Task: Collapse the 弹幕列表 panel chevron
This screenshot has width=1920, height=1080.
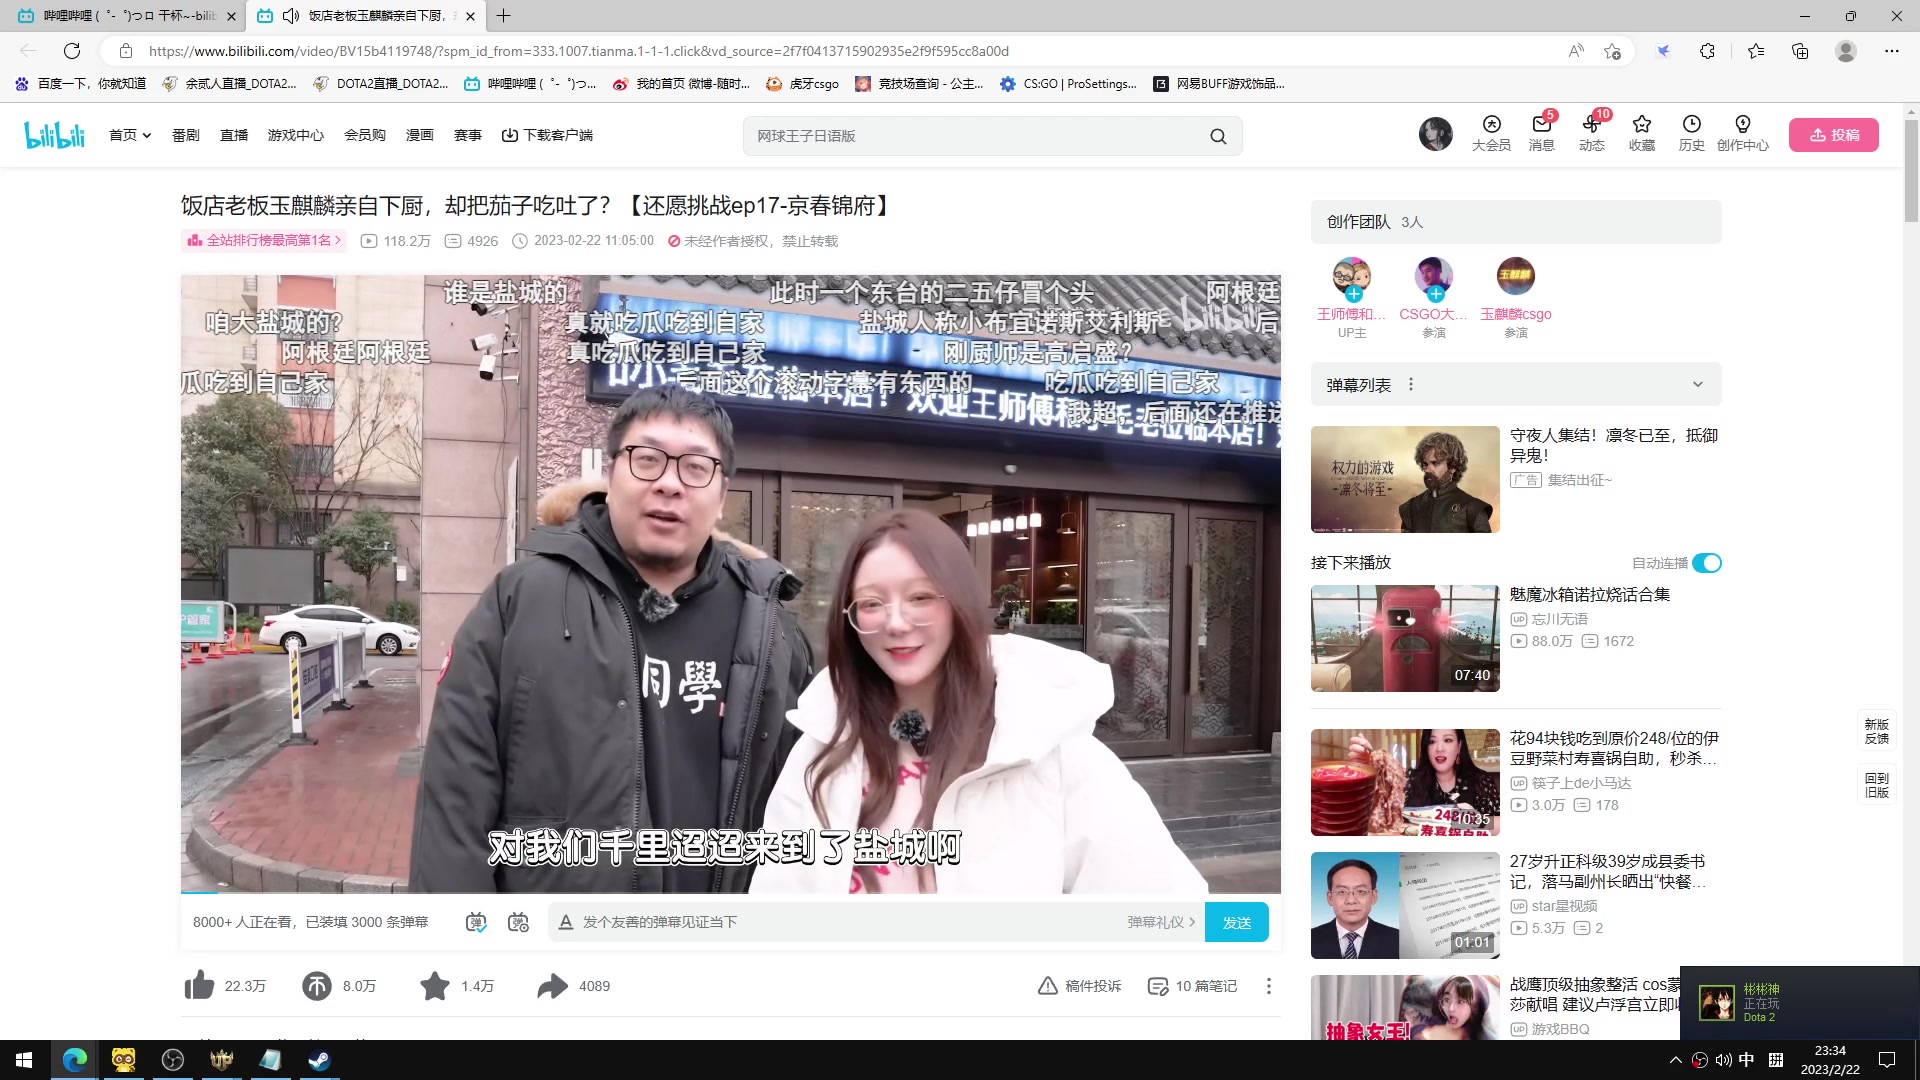Action: (x=1697, y=383)
